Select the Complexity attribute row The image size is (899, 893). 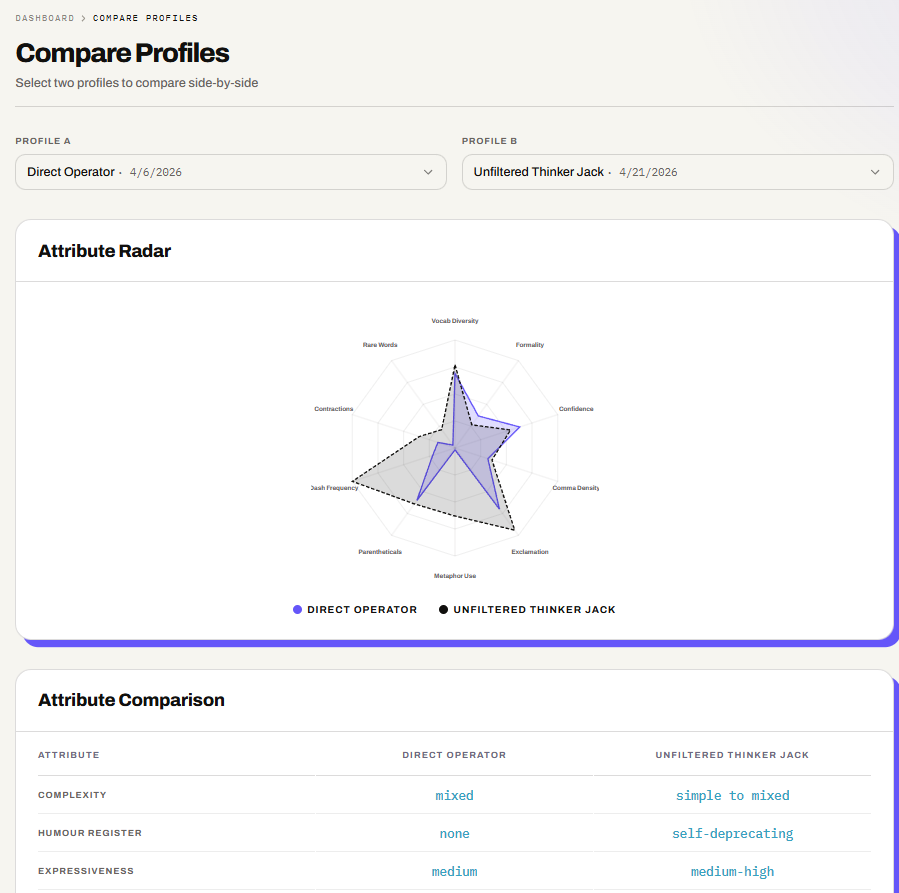(x=454, y=795)
